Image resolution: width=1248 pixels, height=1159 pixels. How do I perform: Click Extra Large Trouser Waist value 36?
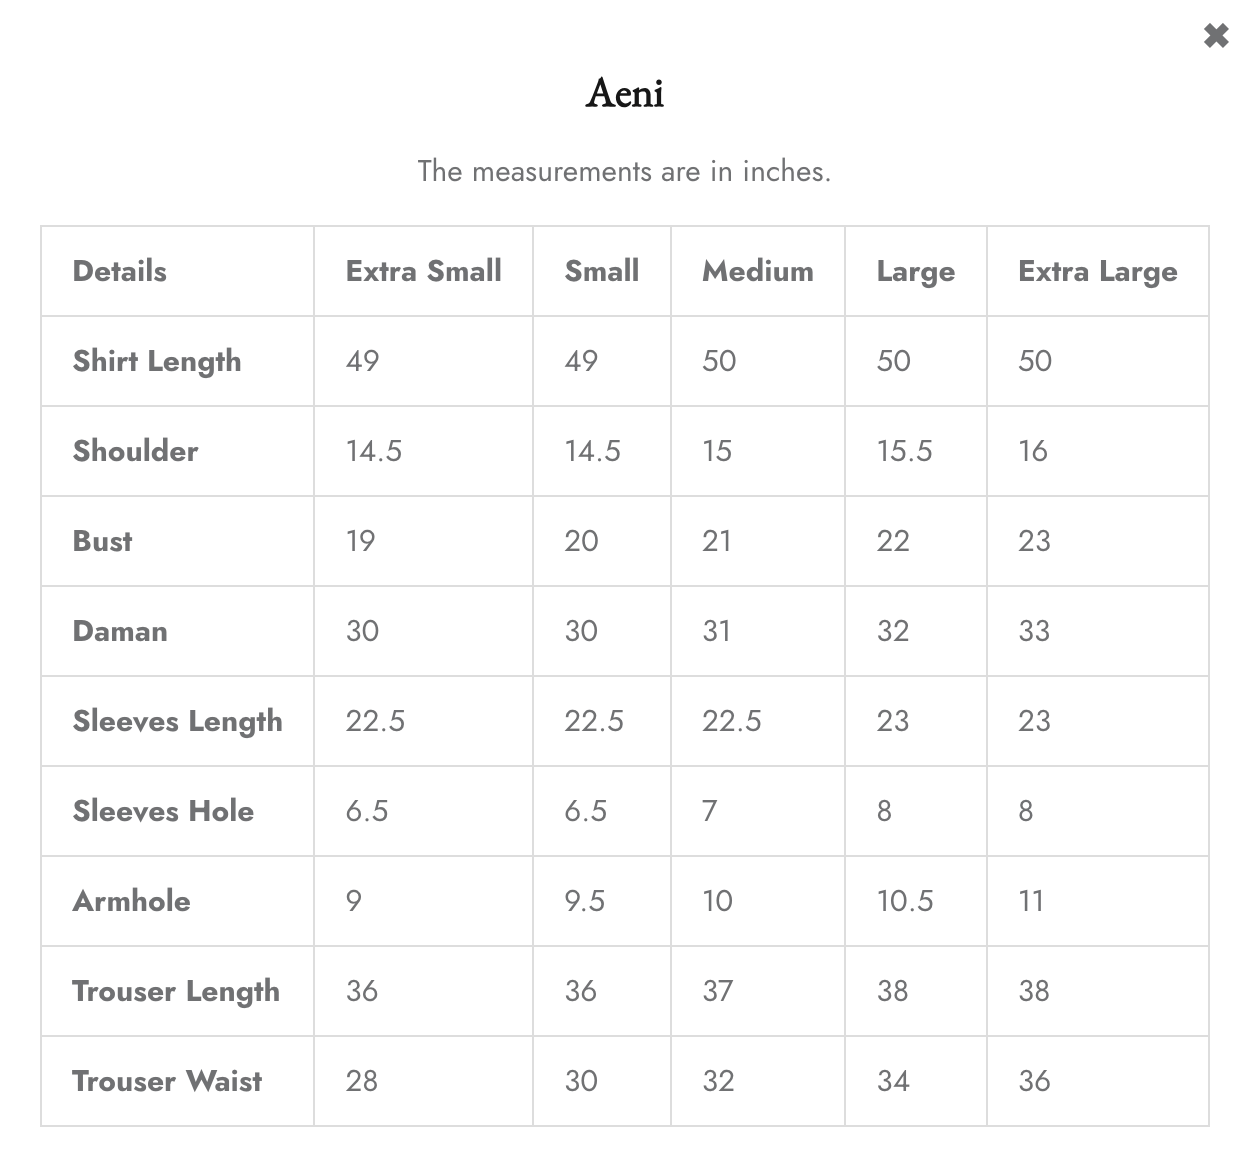coord(1034,1081)
